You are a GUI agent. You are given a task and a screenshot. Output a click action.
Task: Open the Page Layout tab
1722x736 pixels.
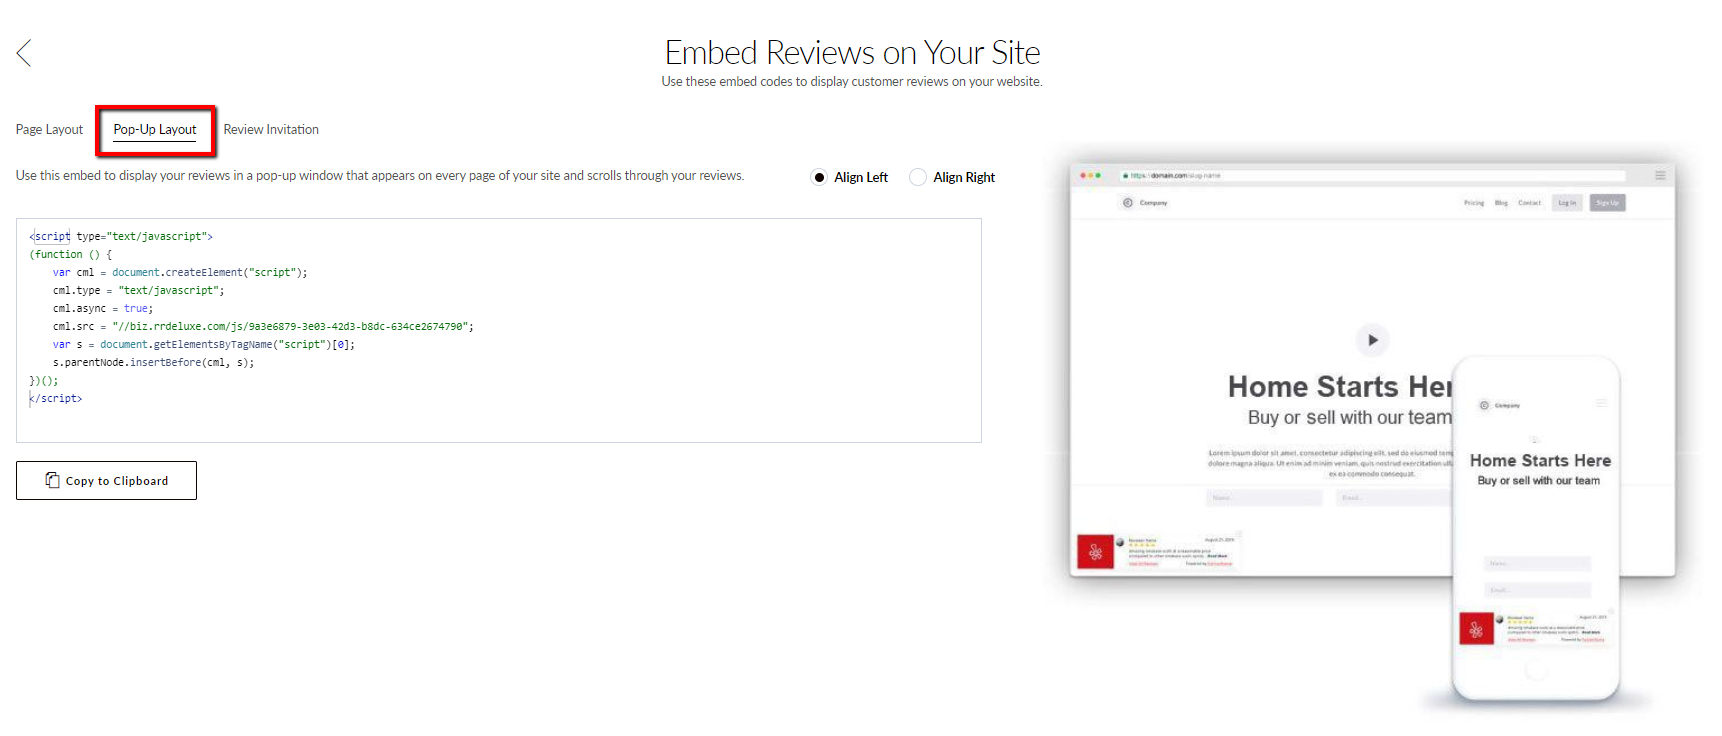point(49,130)
